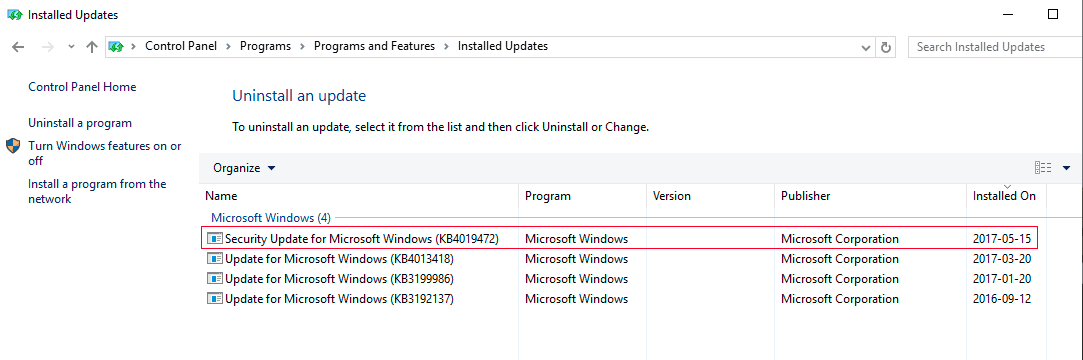Click the 2017-01-20 install date
1083x360 pixels.
(x=1001, y=279)
